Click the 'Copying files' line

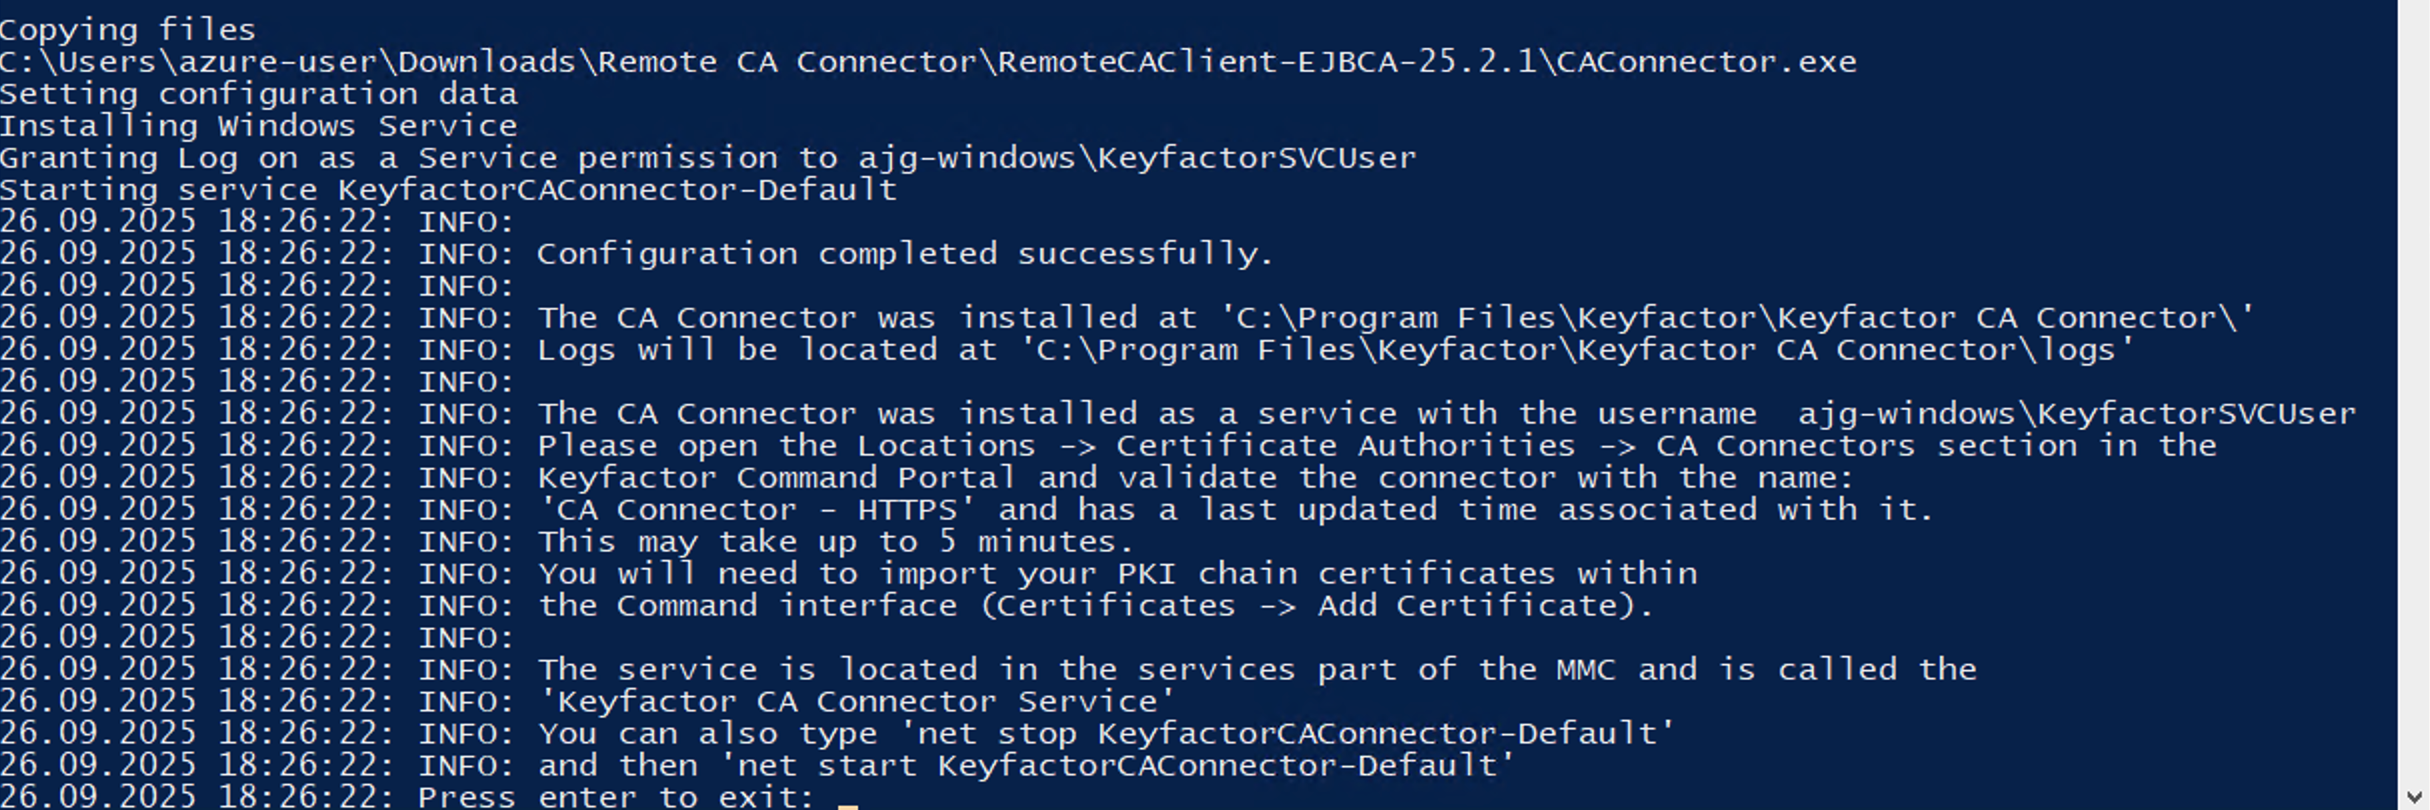pyautogui.click(x=127, y=30)
